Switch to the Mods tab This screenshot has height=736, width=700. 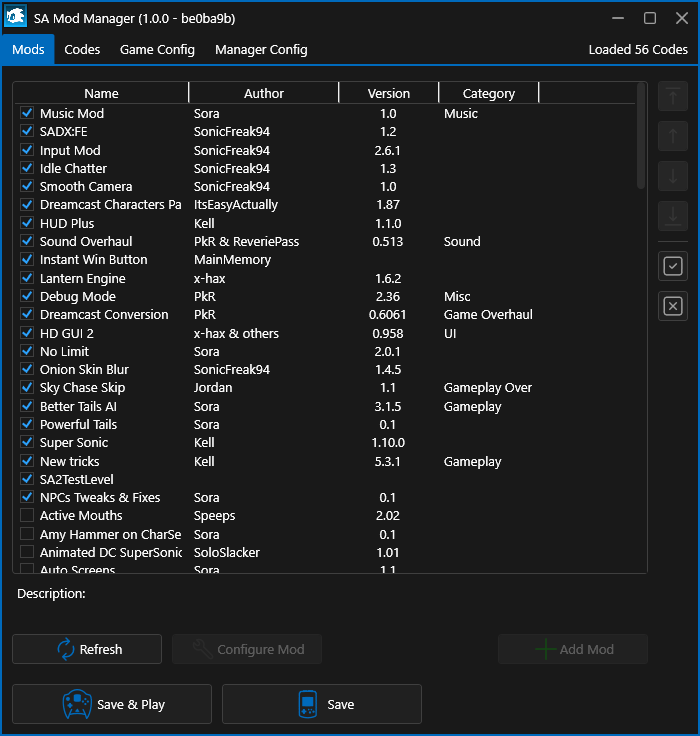28,49
